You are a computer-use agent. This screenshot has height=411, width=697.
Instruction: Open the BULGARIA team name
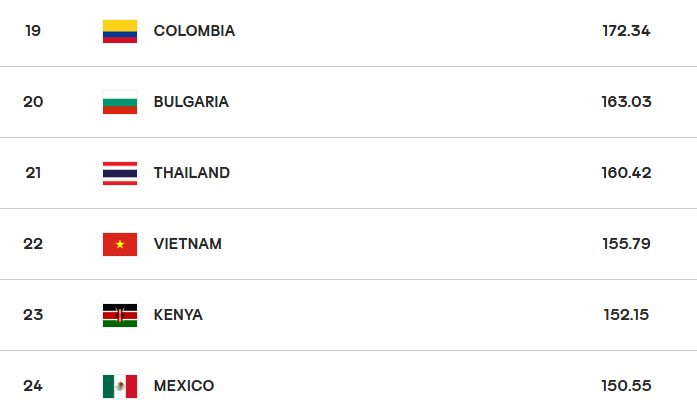(191, 102)
